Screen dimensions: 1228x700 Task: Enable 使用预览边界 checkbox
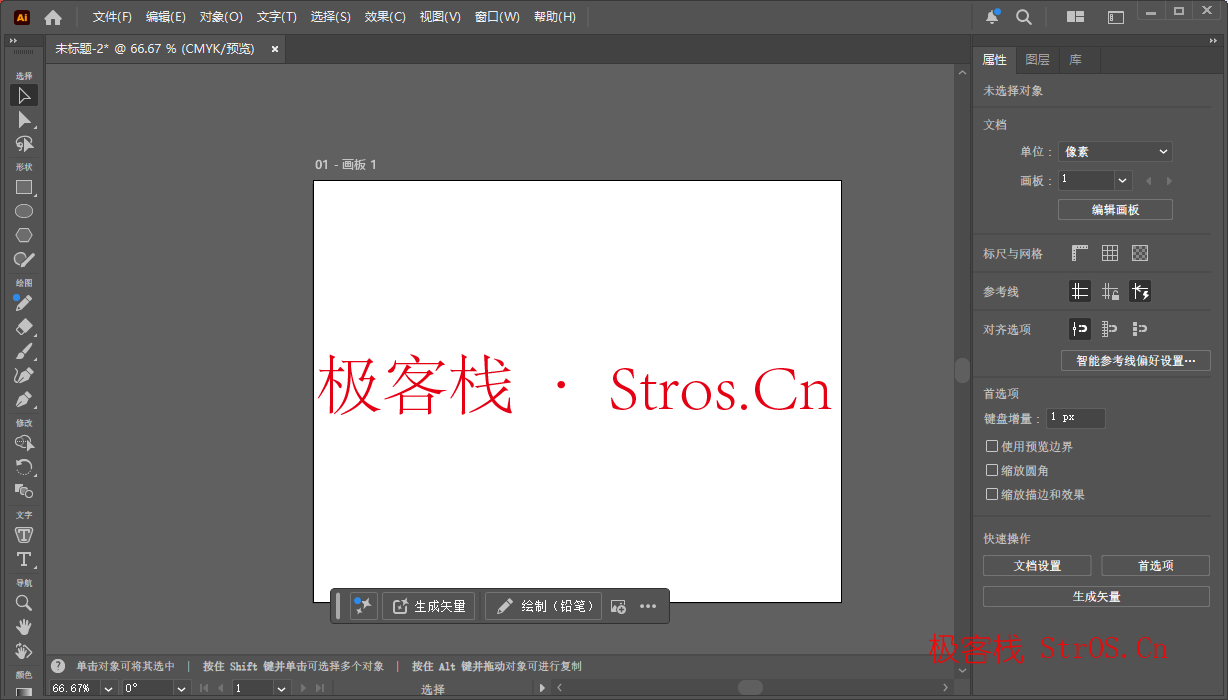pyautogui.click(x=992, y=446)
